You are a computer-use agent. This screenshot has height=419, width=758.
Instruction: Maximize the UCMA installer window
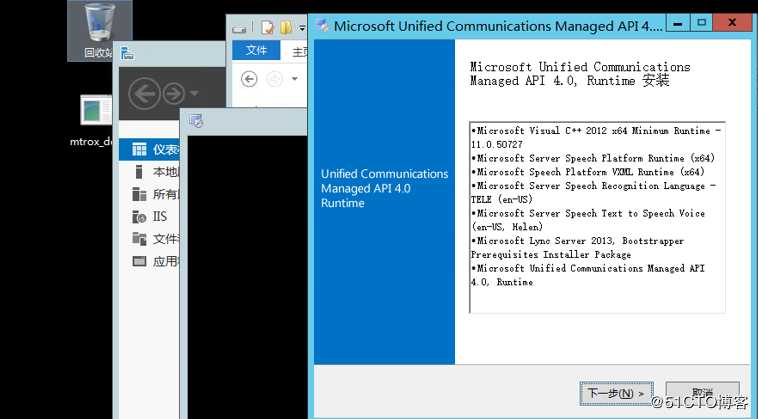coord(701,23)
